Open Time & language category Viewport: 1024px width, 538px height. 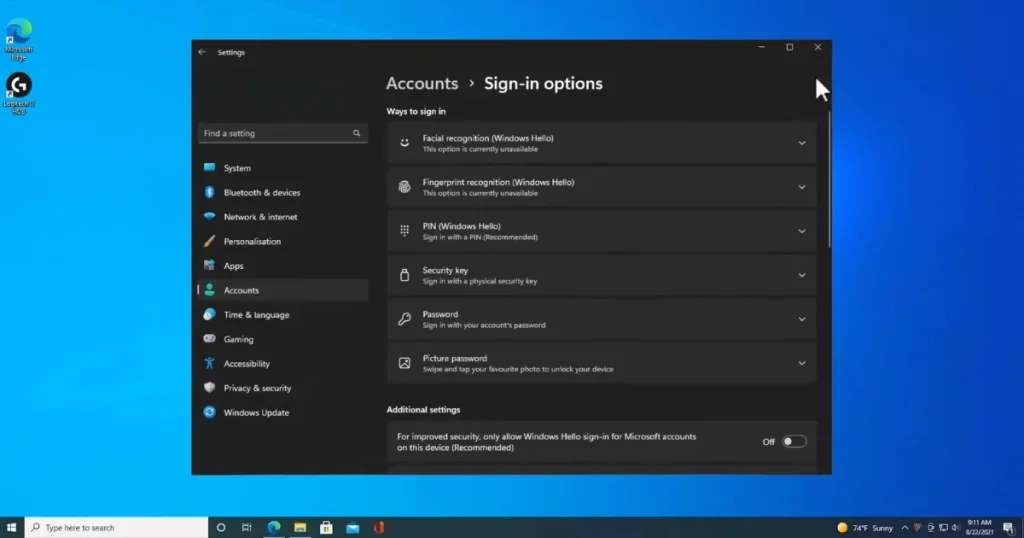click(283, 315)
